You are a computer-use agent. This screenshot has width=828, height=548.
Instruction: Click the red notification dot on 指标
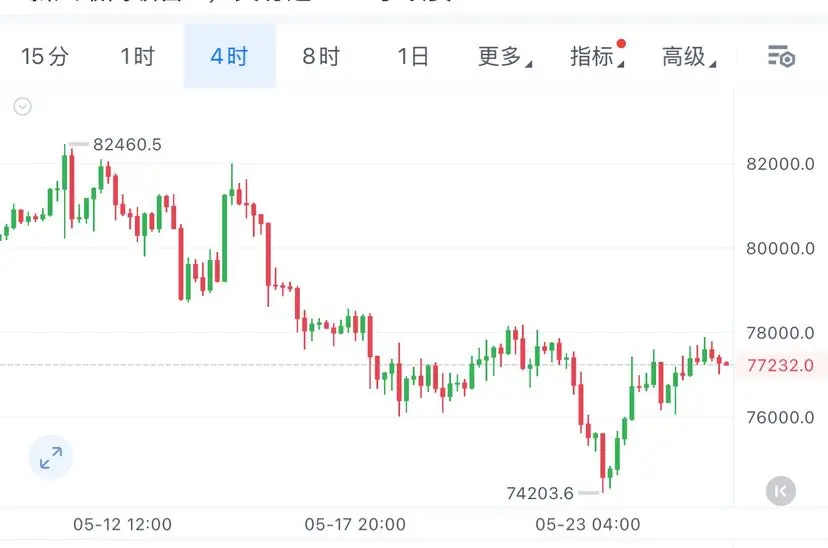pos(621,43)
